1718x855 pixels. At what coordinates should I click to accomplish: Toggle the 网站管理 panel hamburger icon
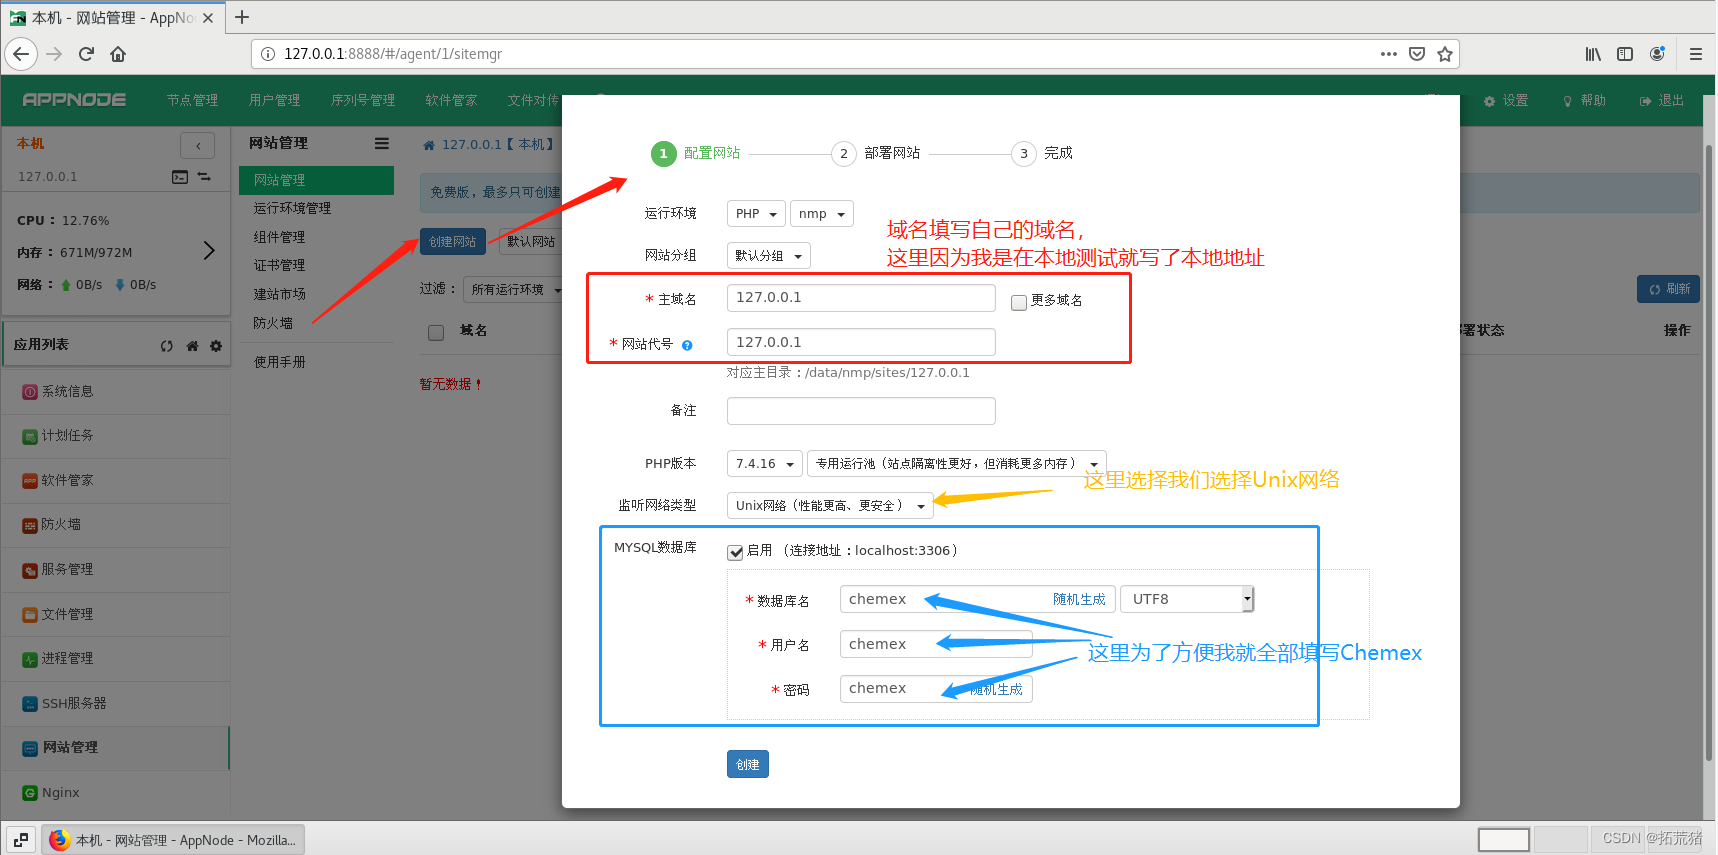(382, 143)
